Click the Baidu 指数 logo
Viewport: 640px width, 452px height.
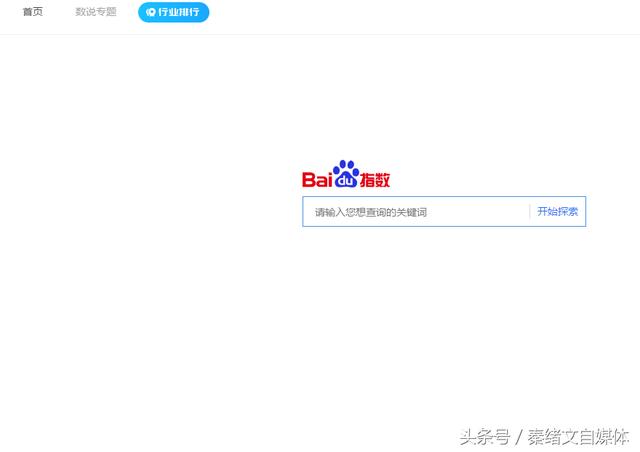click(x=346, y=174)
